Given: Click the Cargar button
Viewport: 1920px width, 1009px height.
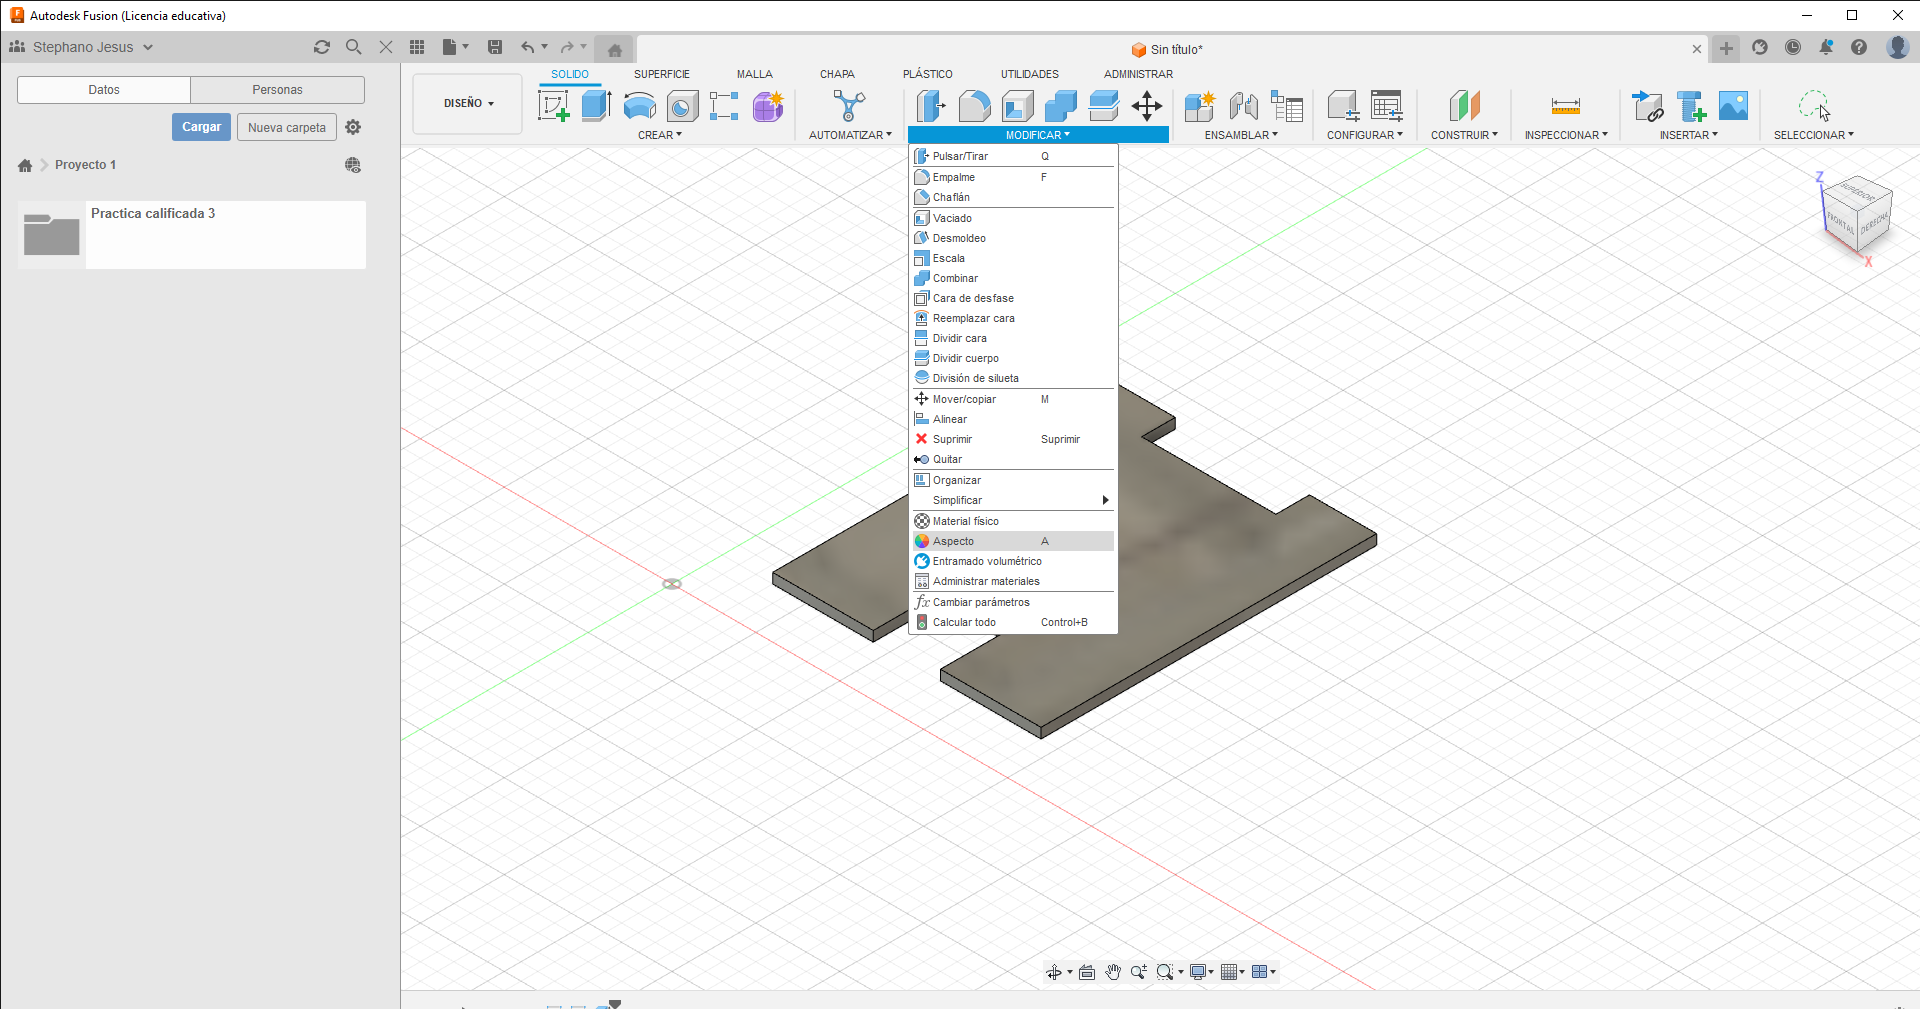Looking at the screenshot, I should click(x=201, y=127).
